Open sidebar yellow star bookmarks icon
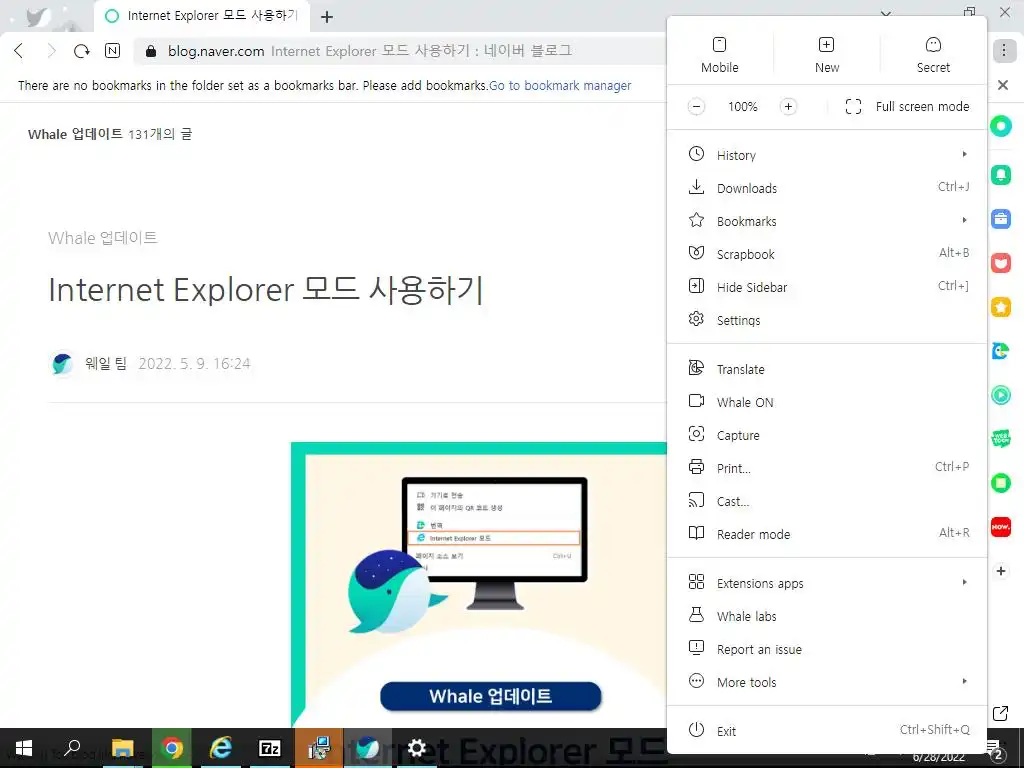 point(1000,306)
